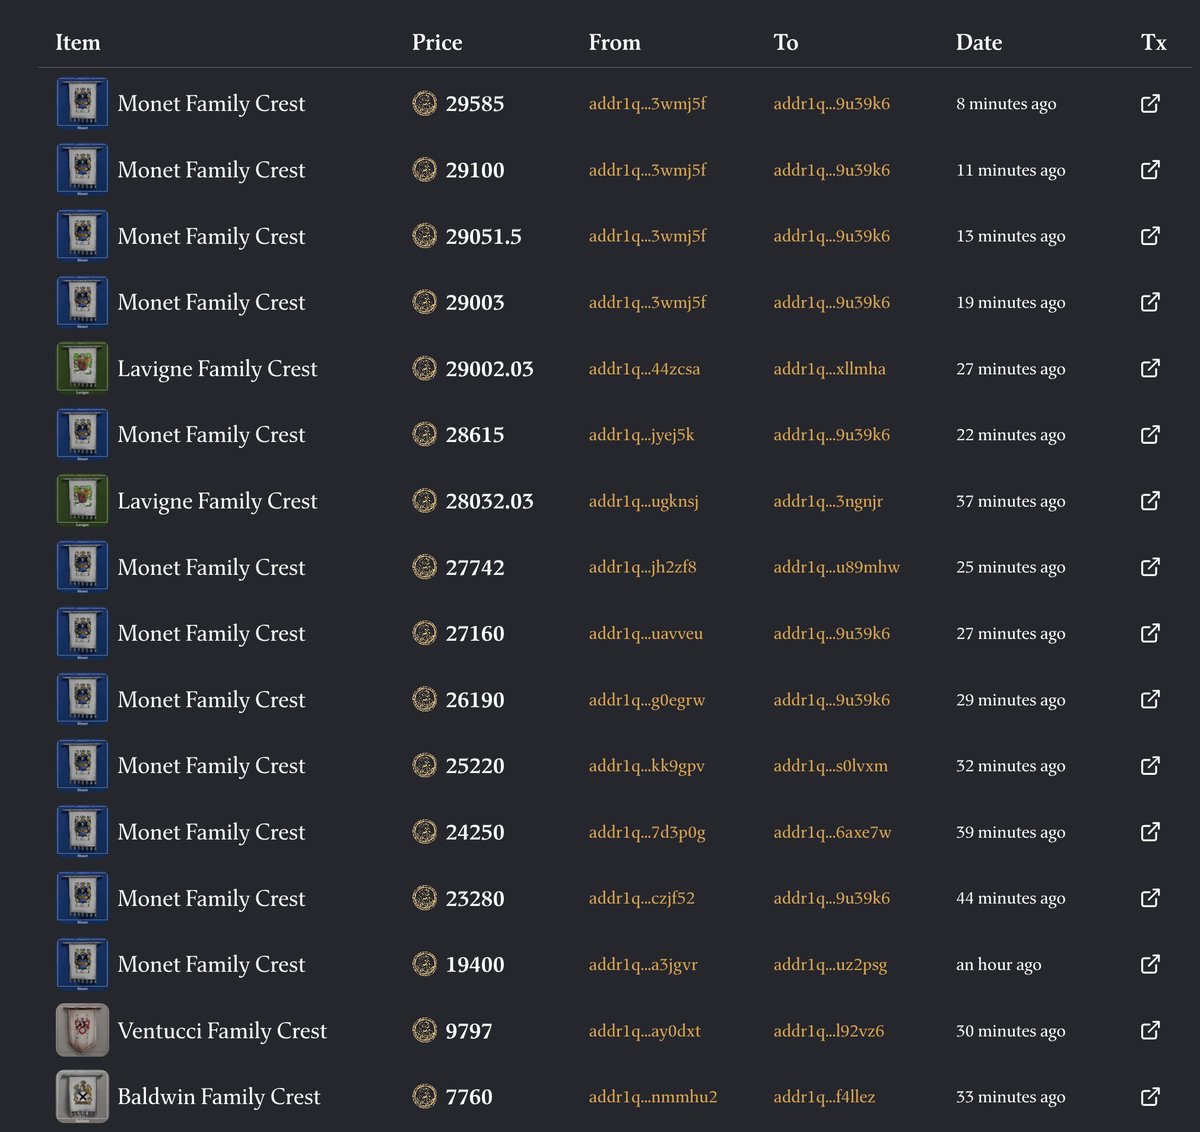Open Lavigne crest thumbnail in the 28032.03 row
The height and width of the screenshot is (1132, 1200).
click(82, 500)
